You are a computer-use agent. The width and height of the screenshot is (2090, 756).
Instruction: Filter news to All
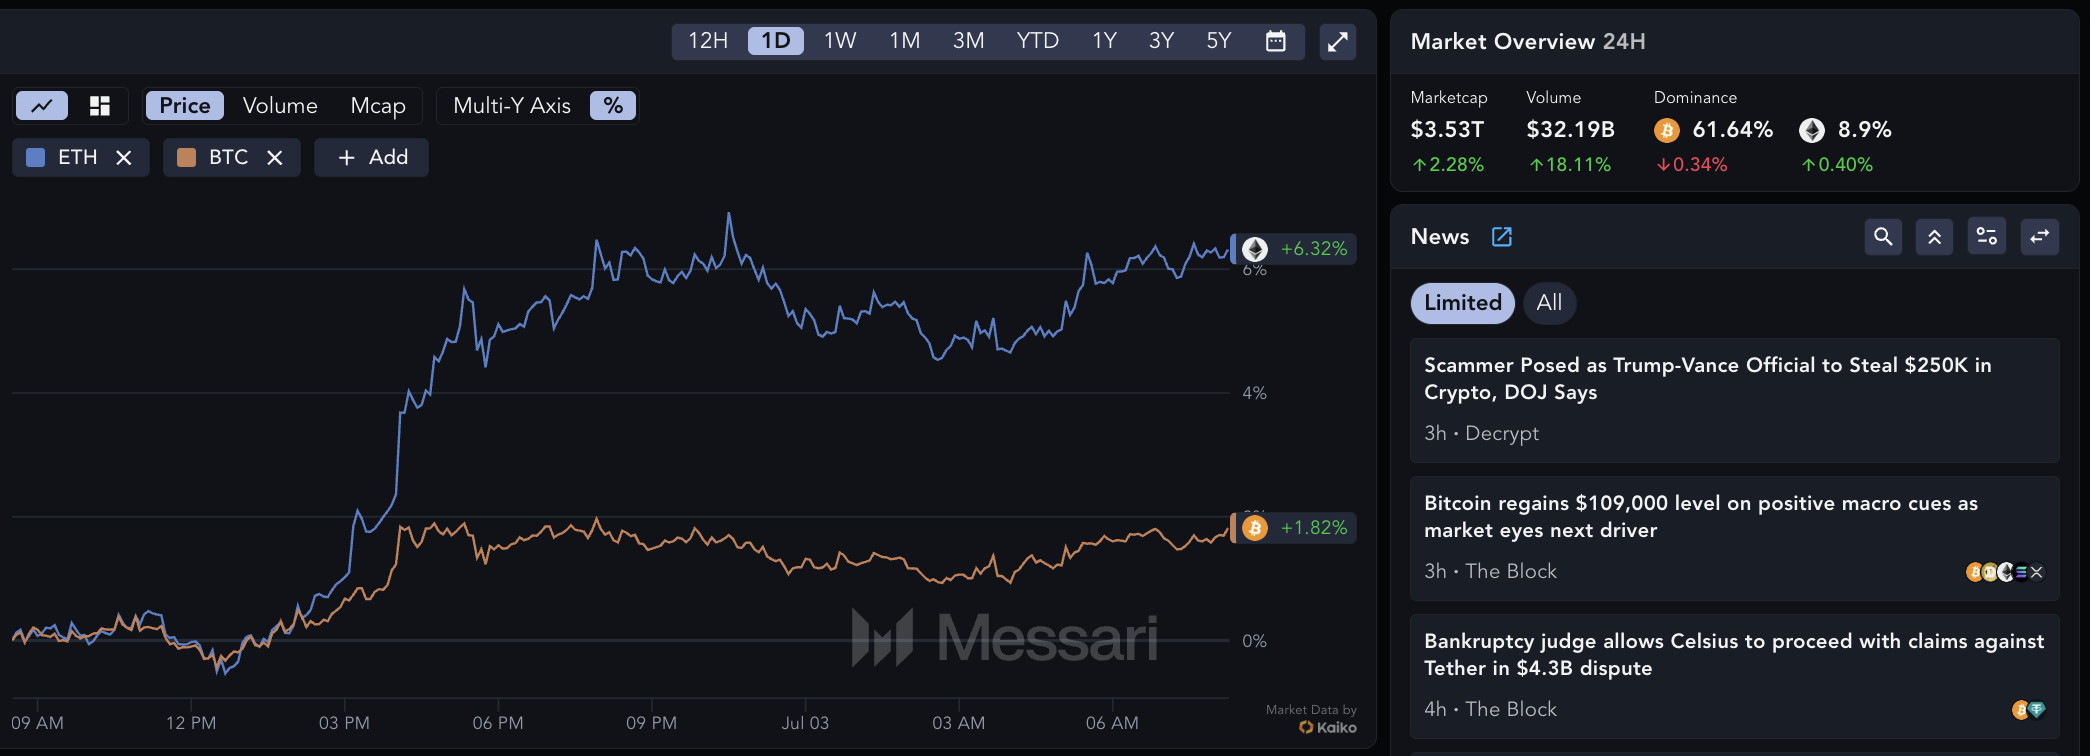pyautogui.click(x=1549, y=303)
